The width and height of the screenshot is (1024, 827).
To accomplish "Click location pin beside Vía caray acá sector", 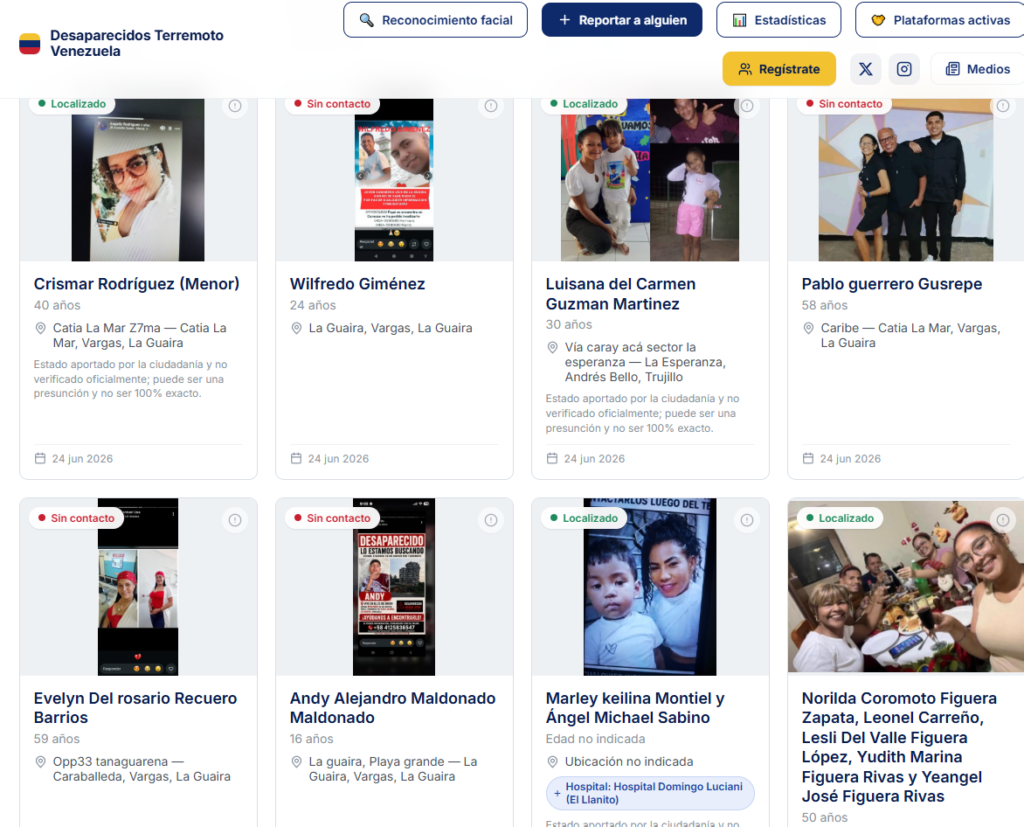I will pos(552,348).
